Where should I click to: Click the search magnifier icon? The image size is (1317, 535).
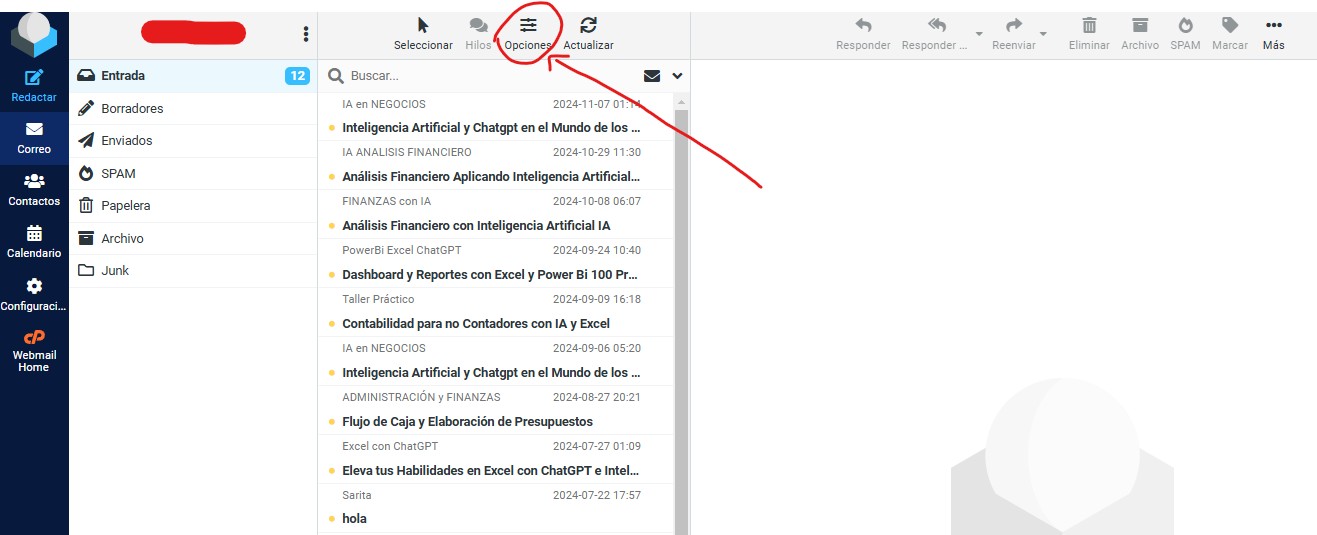336,75
